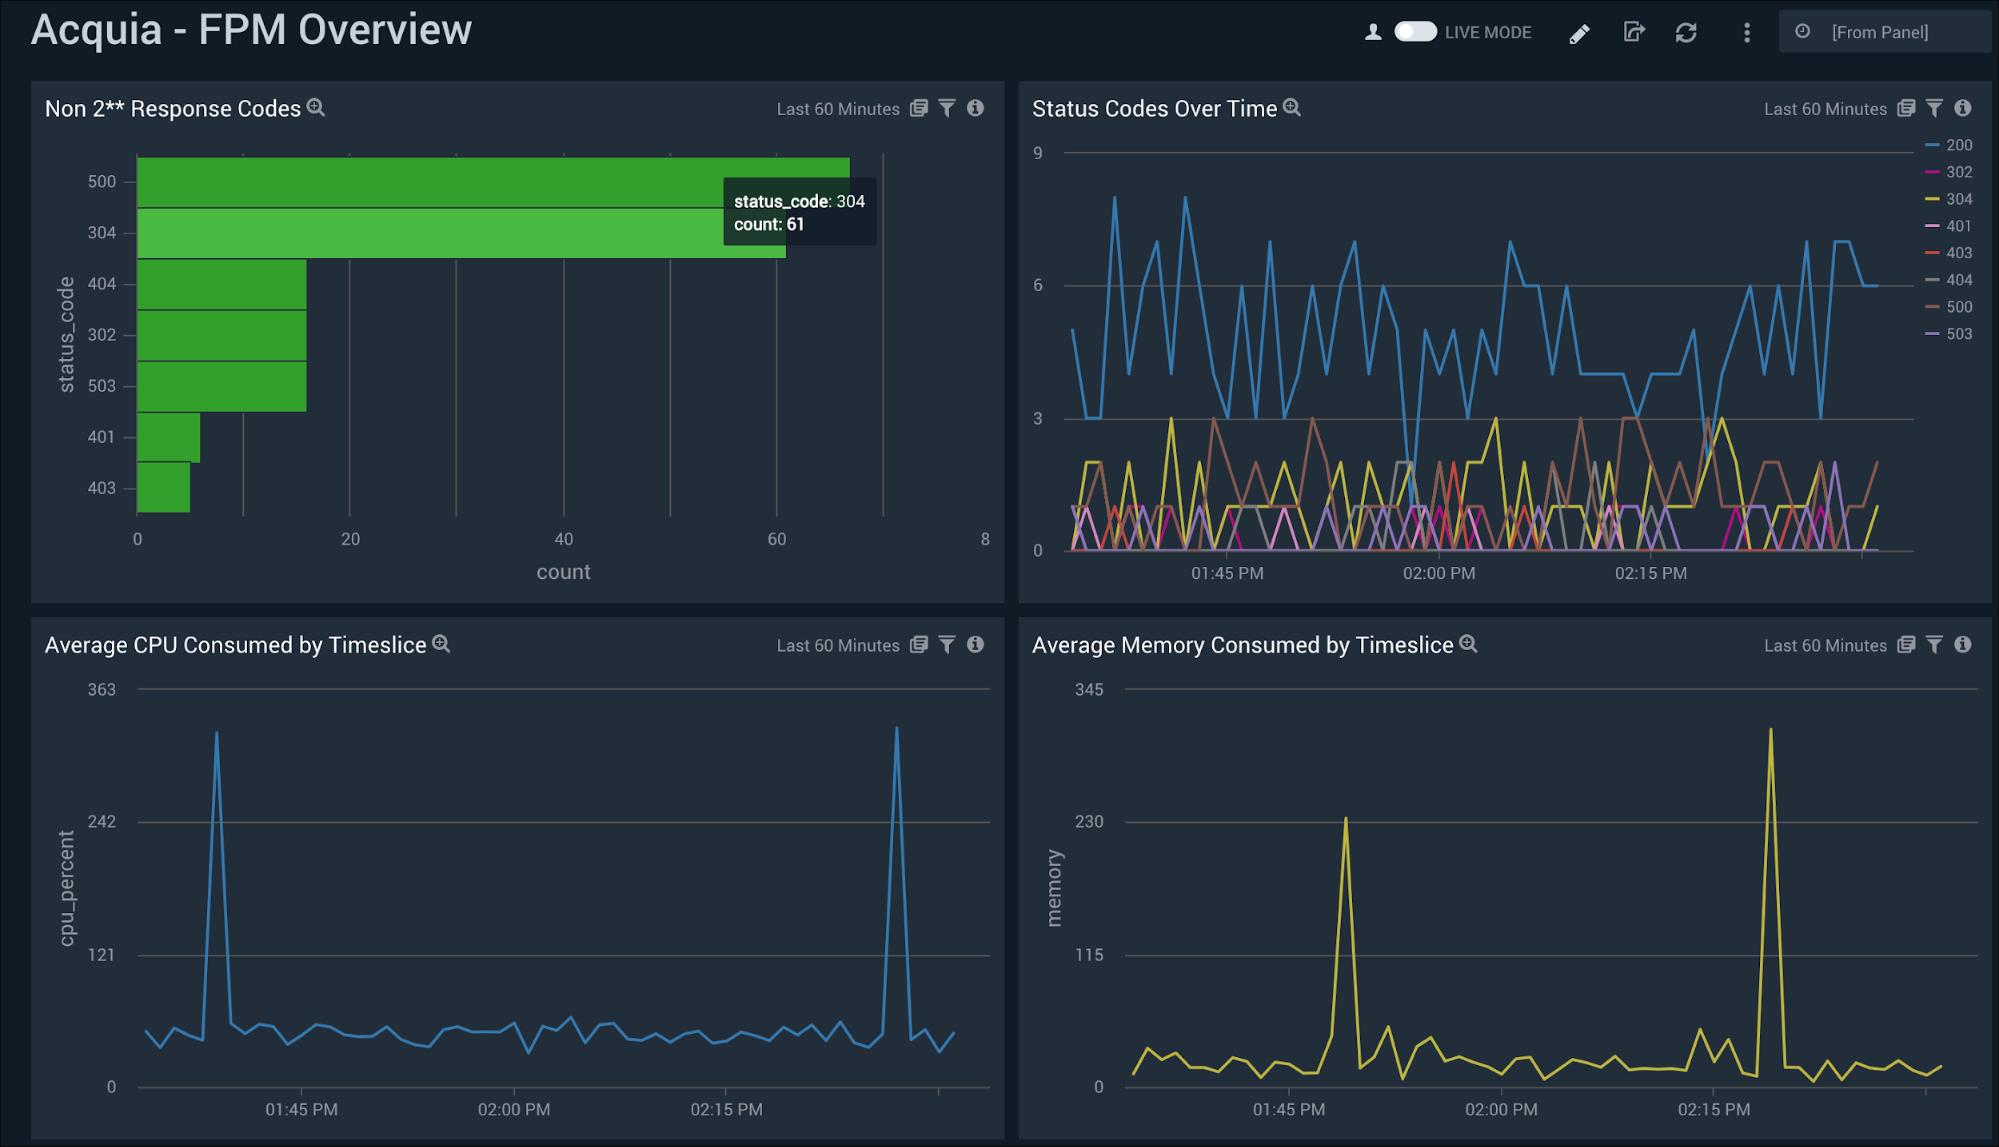Expand the From Panel time range dropdown

coord(1881,30)
